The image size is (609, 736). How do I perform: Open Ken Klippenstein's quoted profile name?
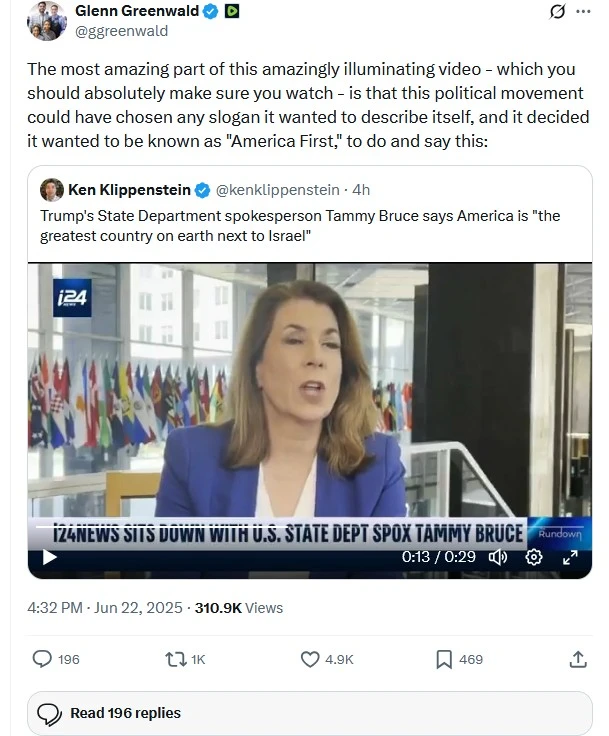tap(129, 190)
